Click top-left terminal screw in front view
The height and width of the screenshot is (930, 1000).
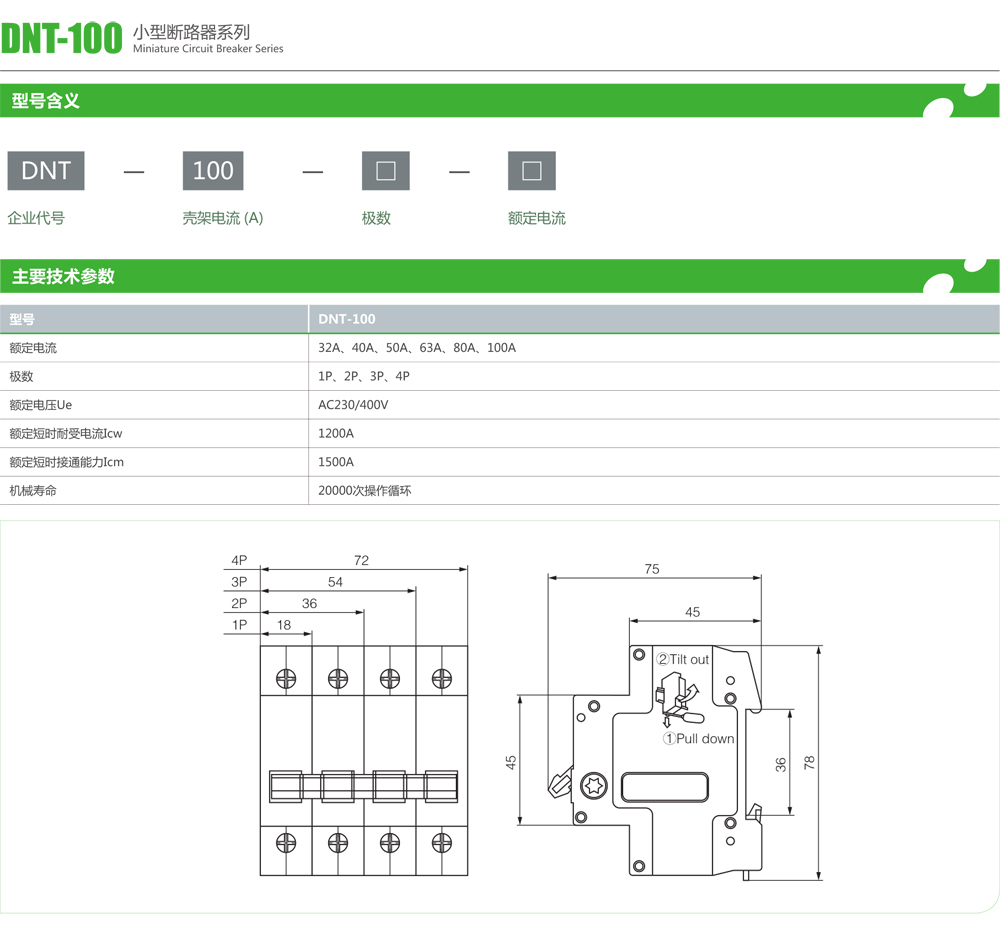click(286, 679)
